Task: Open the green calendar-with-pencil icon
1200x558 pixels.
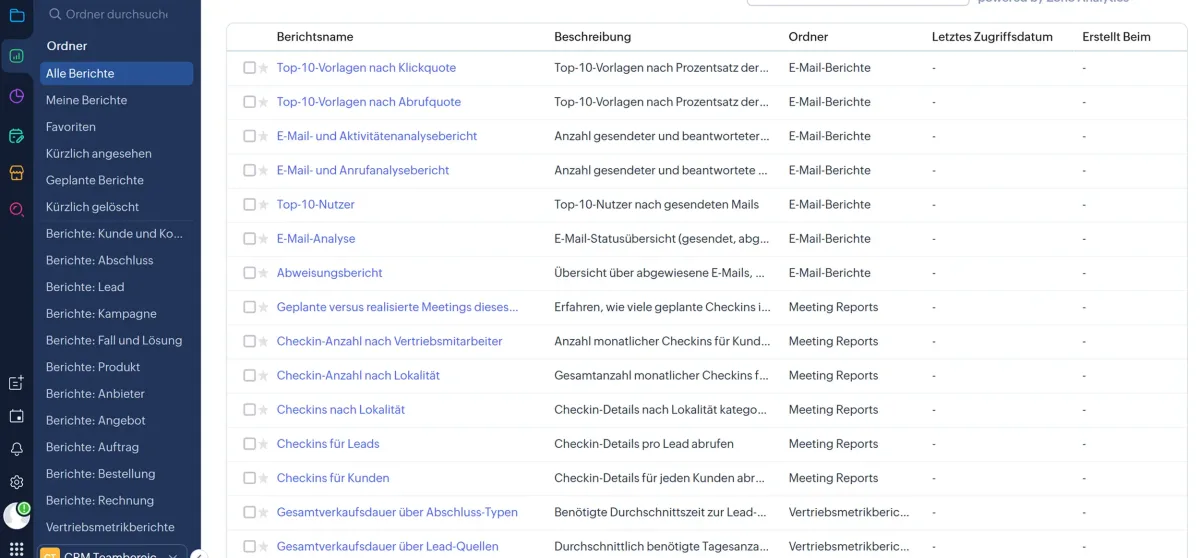Action: (x=16, y=136)
